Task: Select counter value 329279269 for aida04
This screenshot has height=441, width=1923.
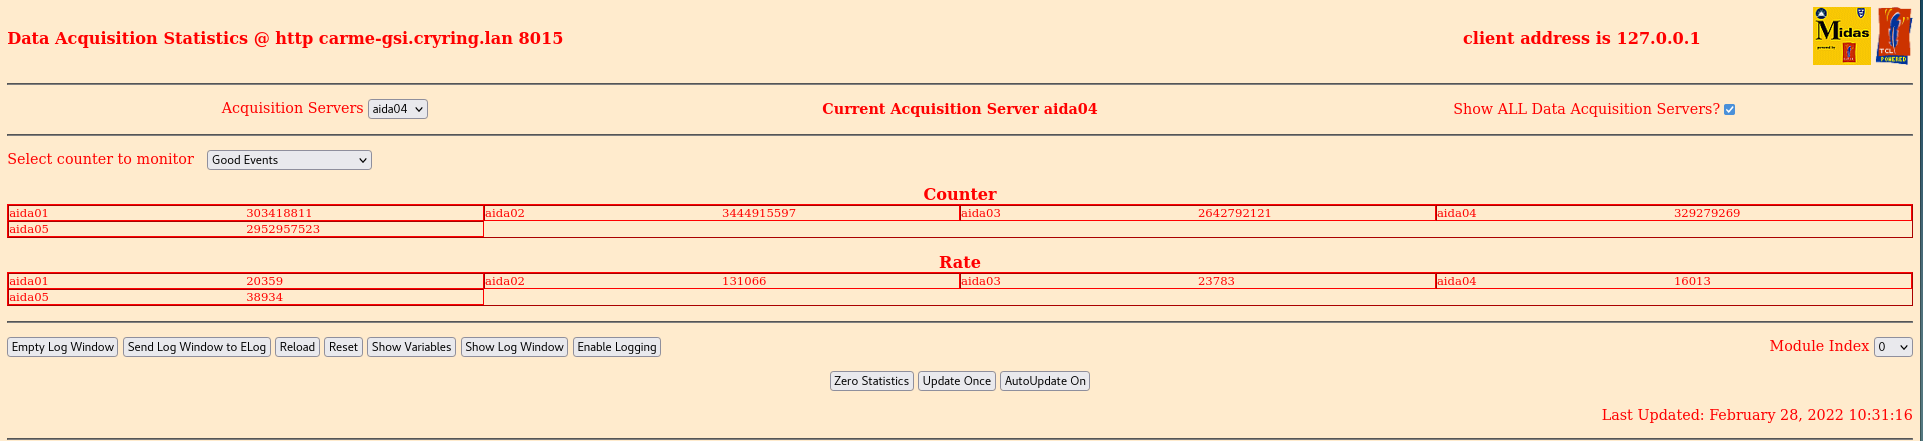Action: coord(1707,213)
